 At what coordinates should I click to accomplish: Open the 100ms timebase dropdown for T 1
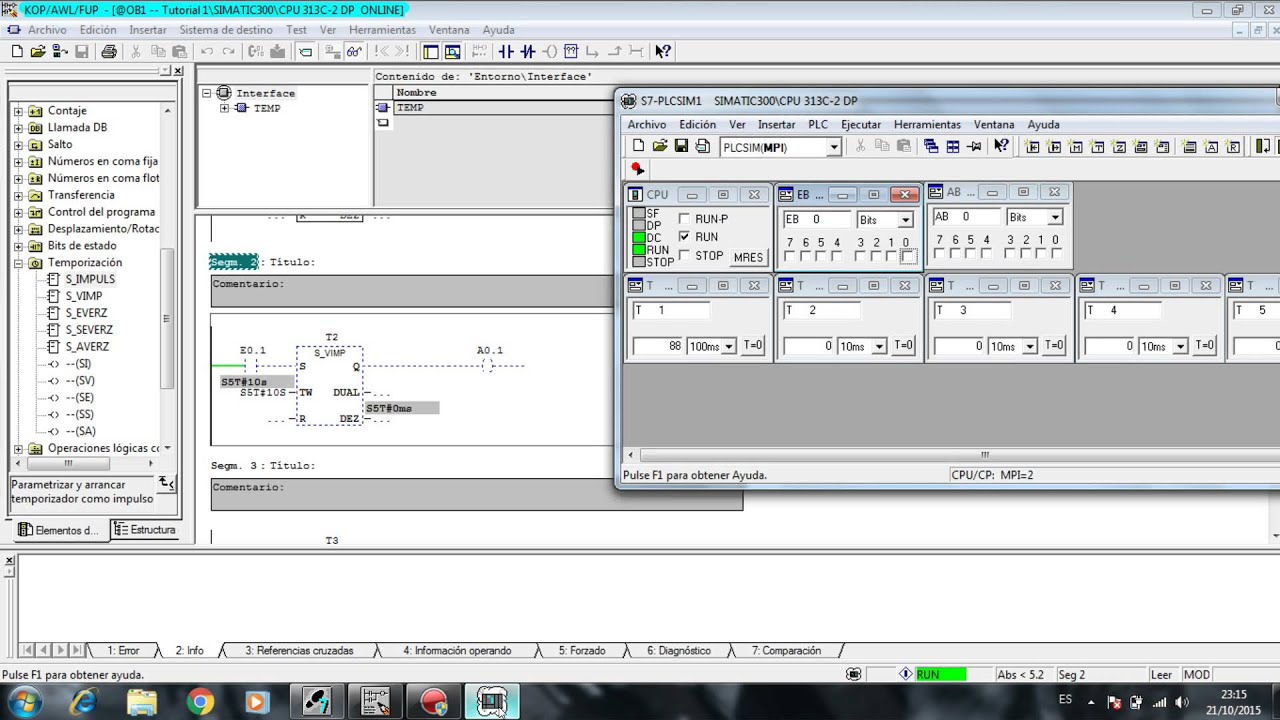point(728,346)
